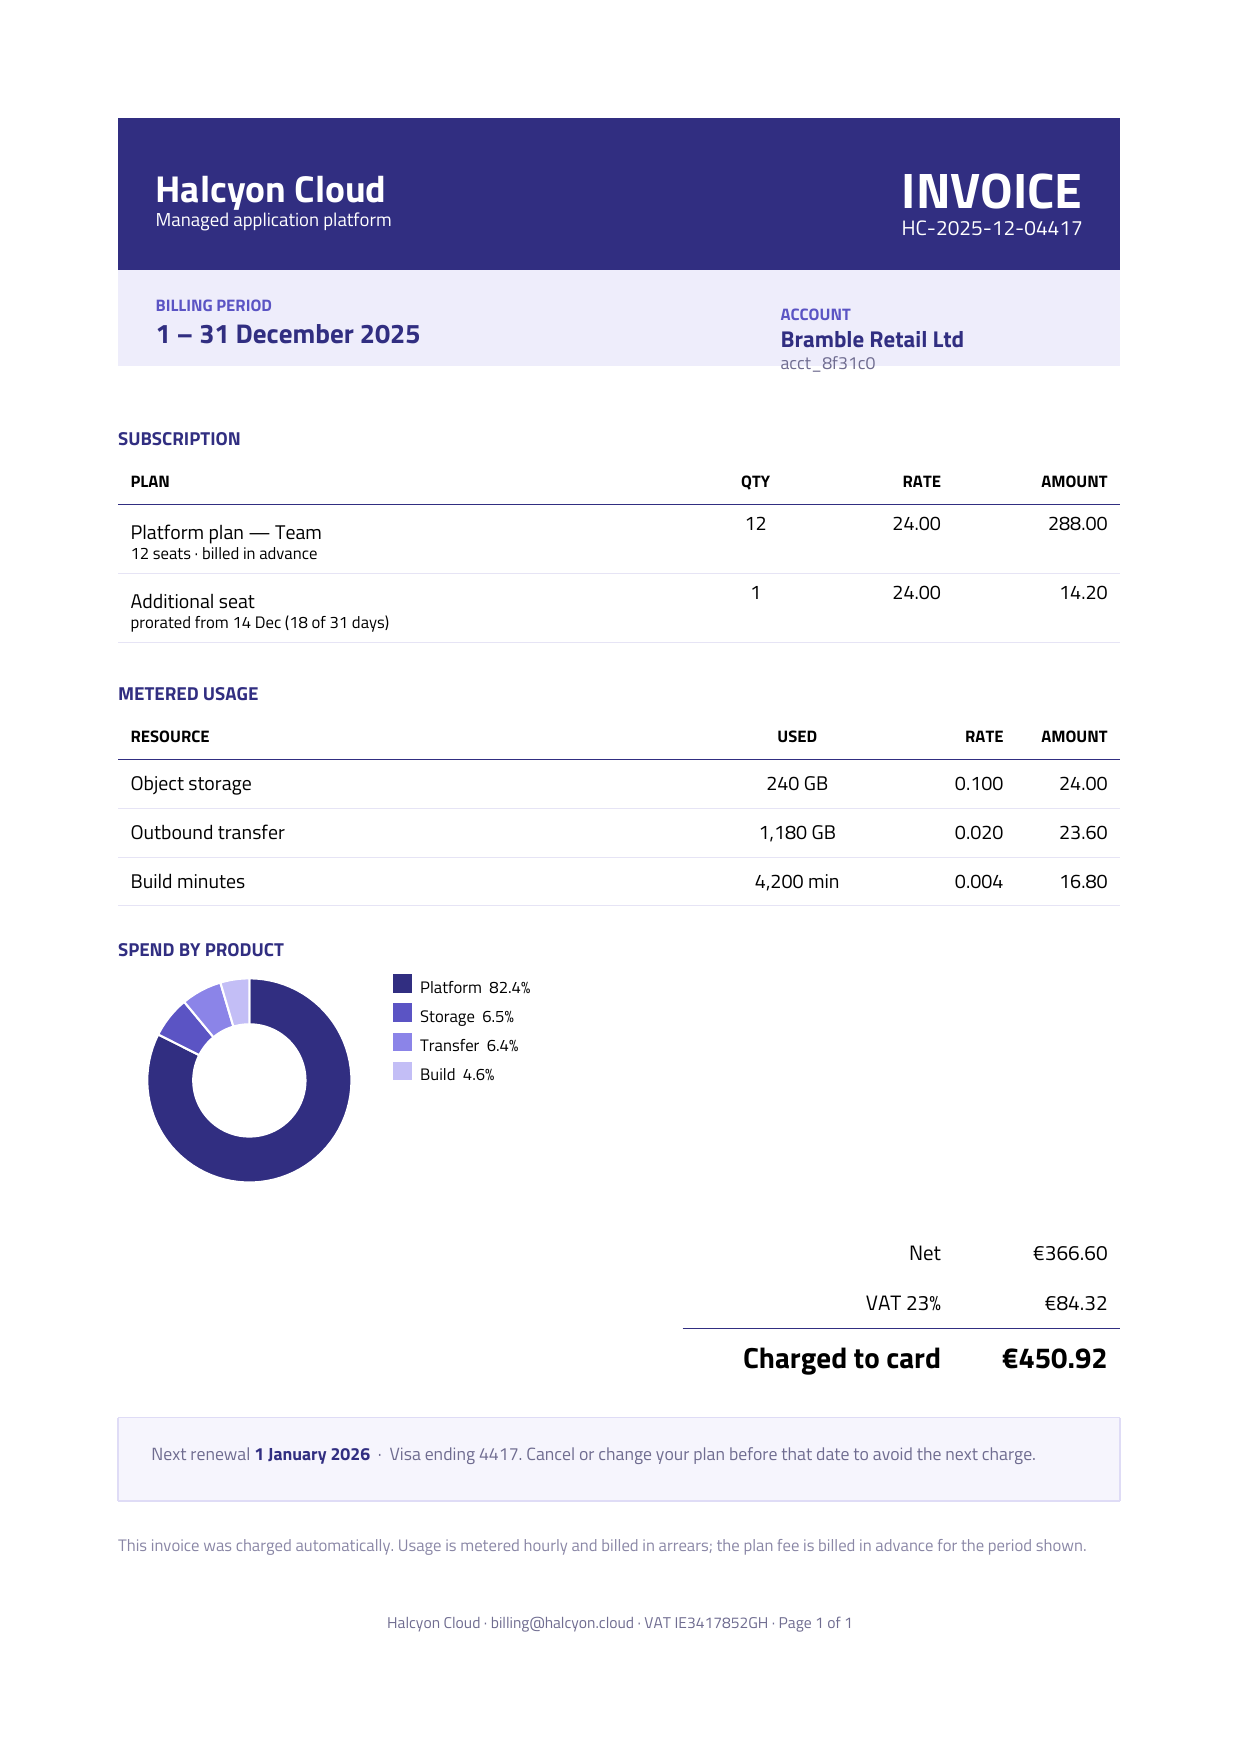Screen dimensions: 1240x1755
Task: Click account ID acct_8f31c0
Action: 827,363
